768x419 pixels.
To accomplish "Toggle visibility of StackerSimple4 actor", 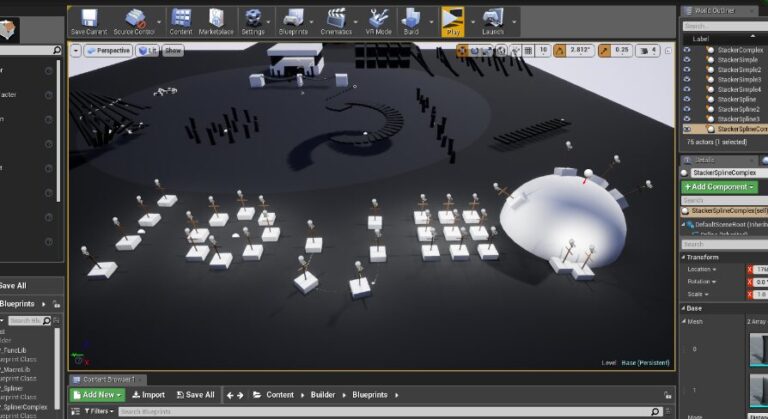I will pos(687,89).
